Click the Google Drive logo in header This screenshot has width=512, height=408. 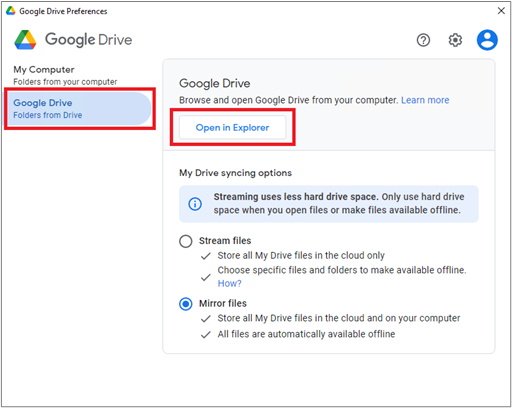click(25, 40)
